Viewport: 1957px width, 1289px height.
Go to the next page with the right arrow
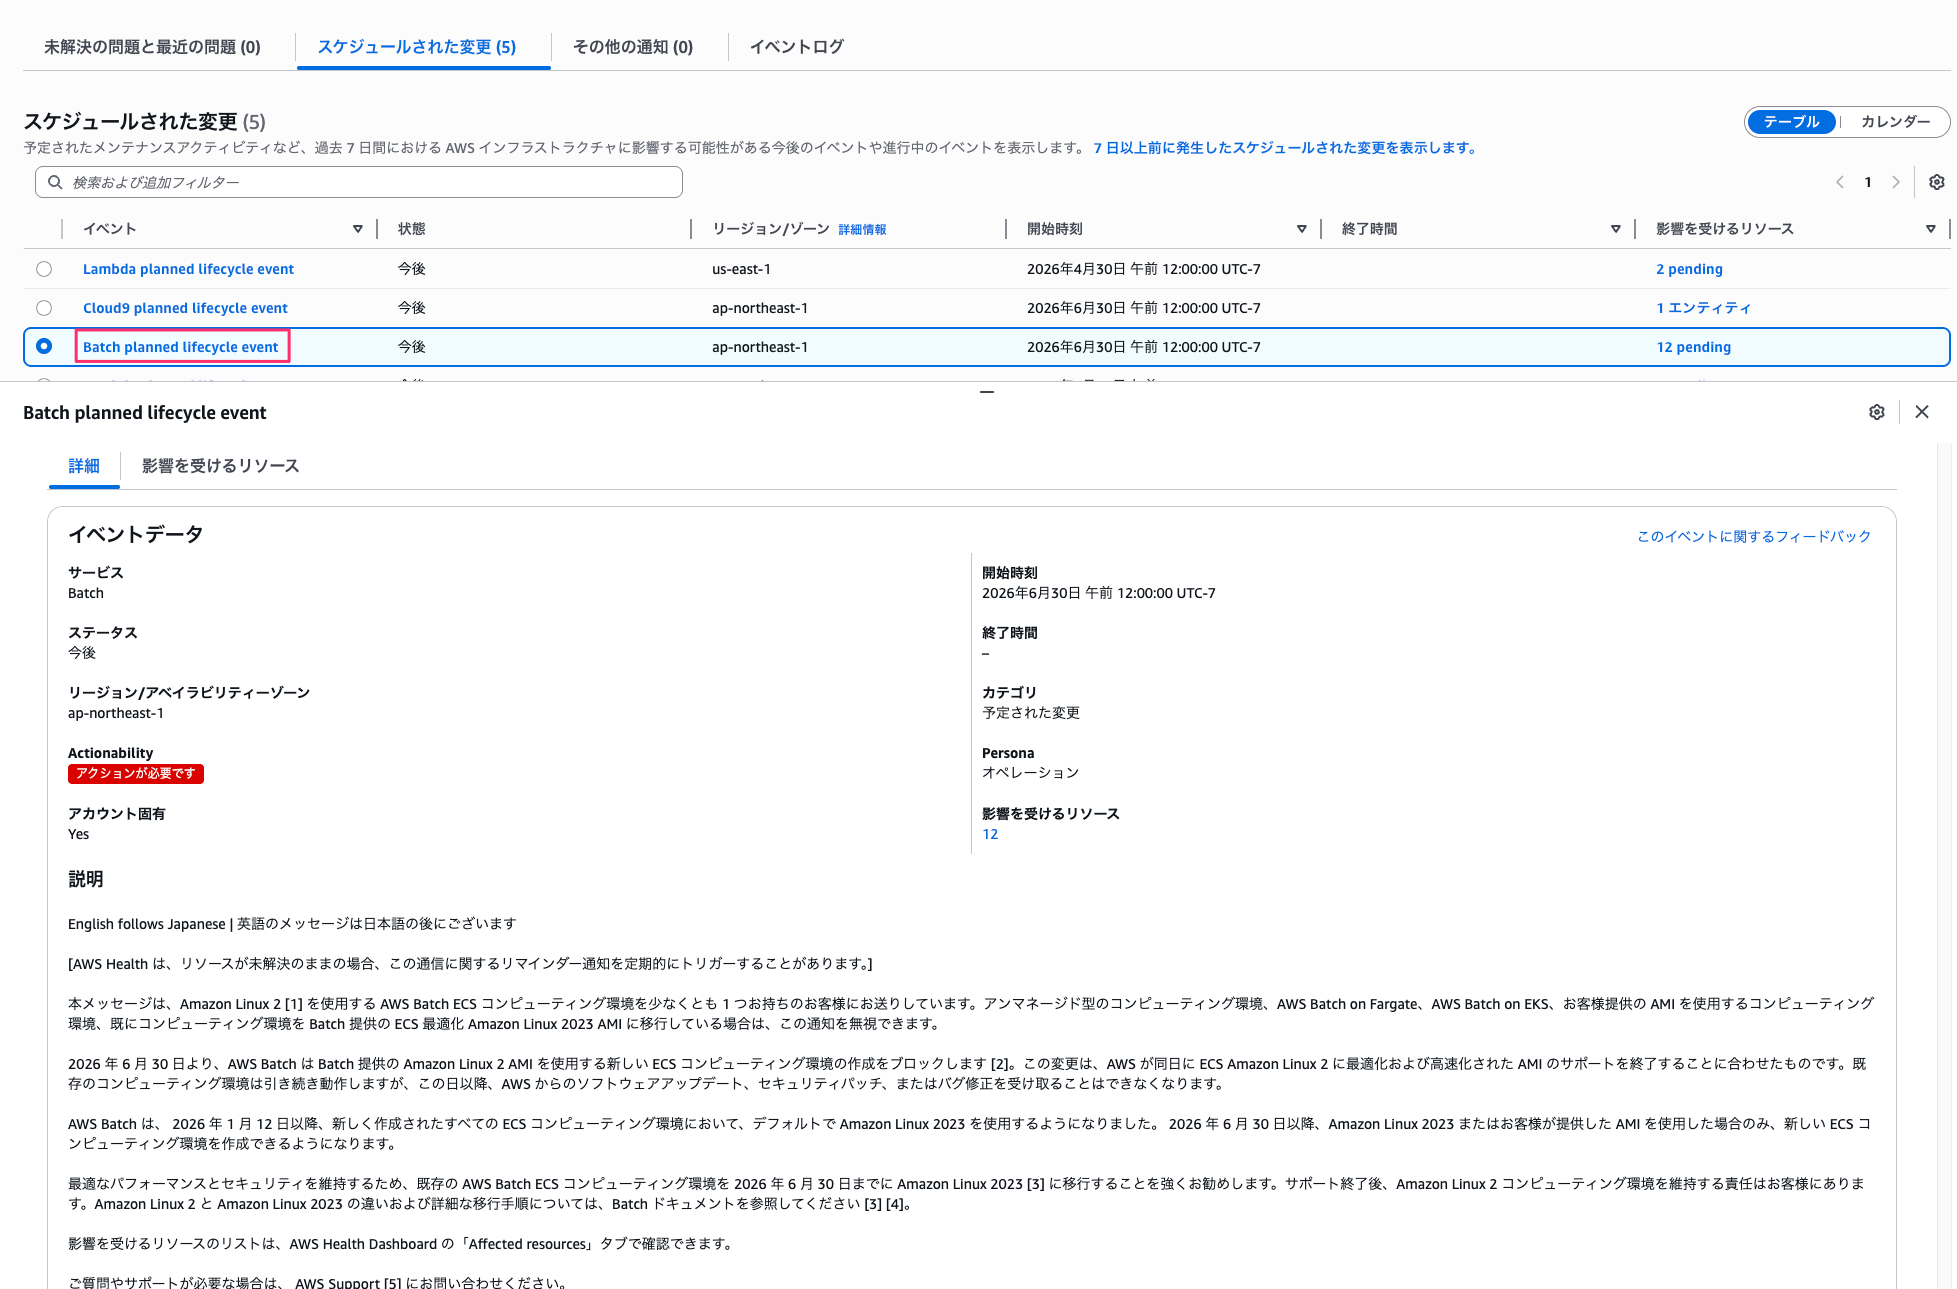1897,182
